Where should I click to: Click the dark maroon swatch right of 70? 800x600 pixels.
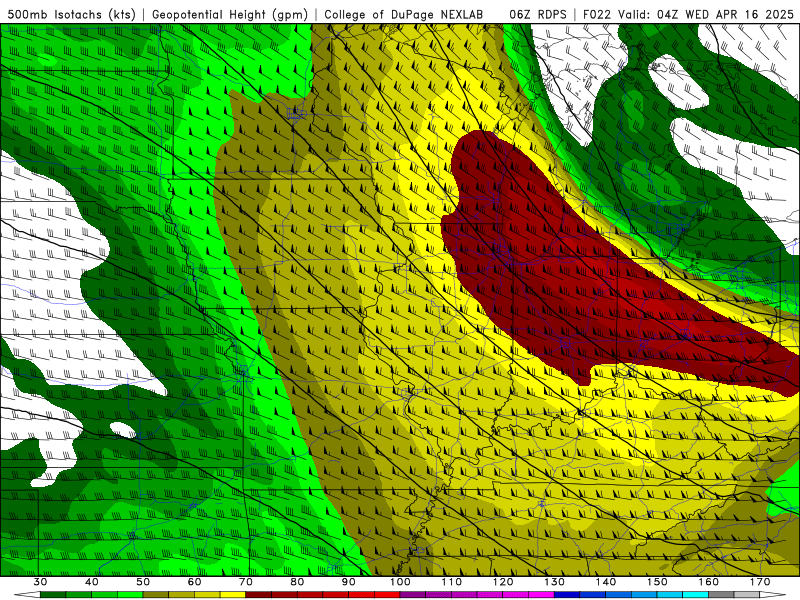259,595
